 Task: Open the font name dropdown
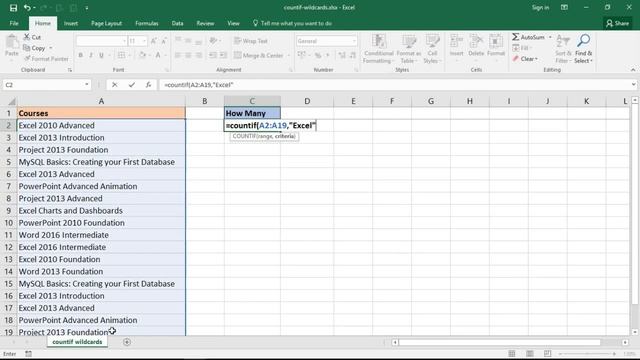coord(124,41)
